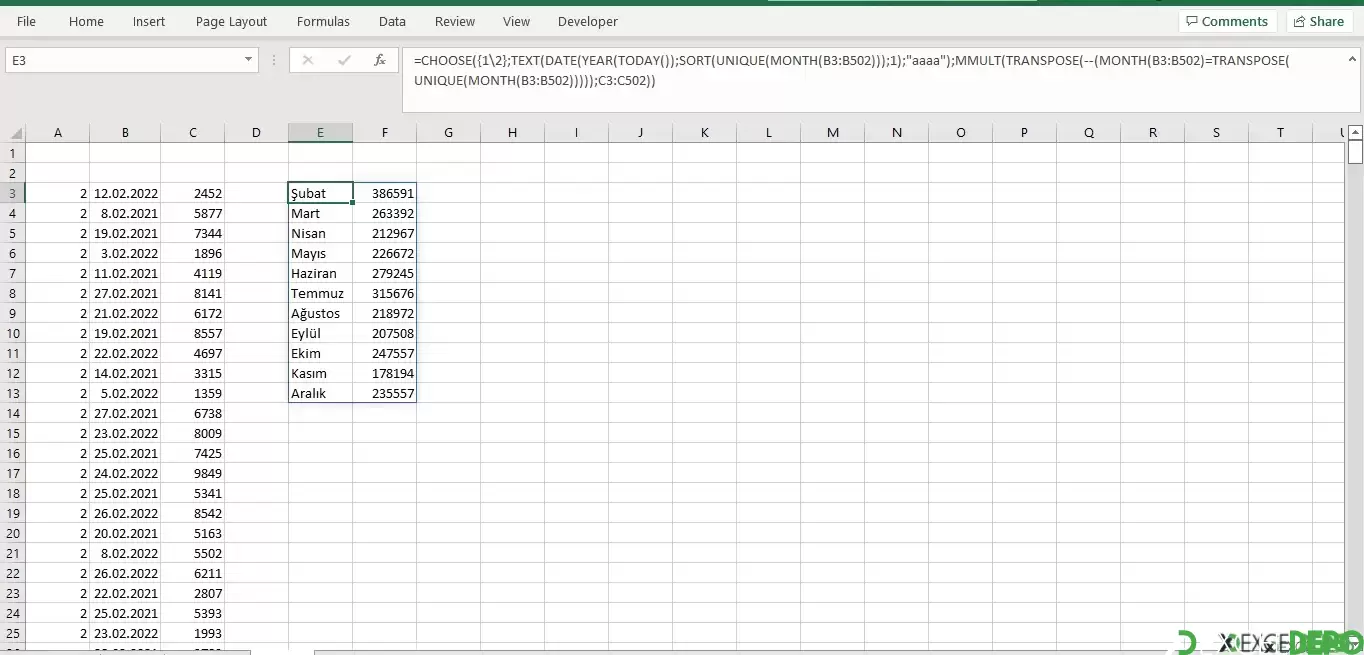Click the cell with value 386591
1364x655 pixels.
pyautogui.click(x=385, y=193)
